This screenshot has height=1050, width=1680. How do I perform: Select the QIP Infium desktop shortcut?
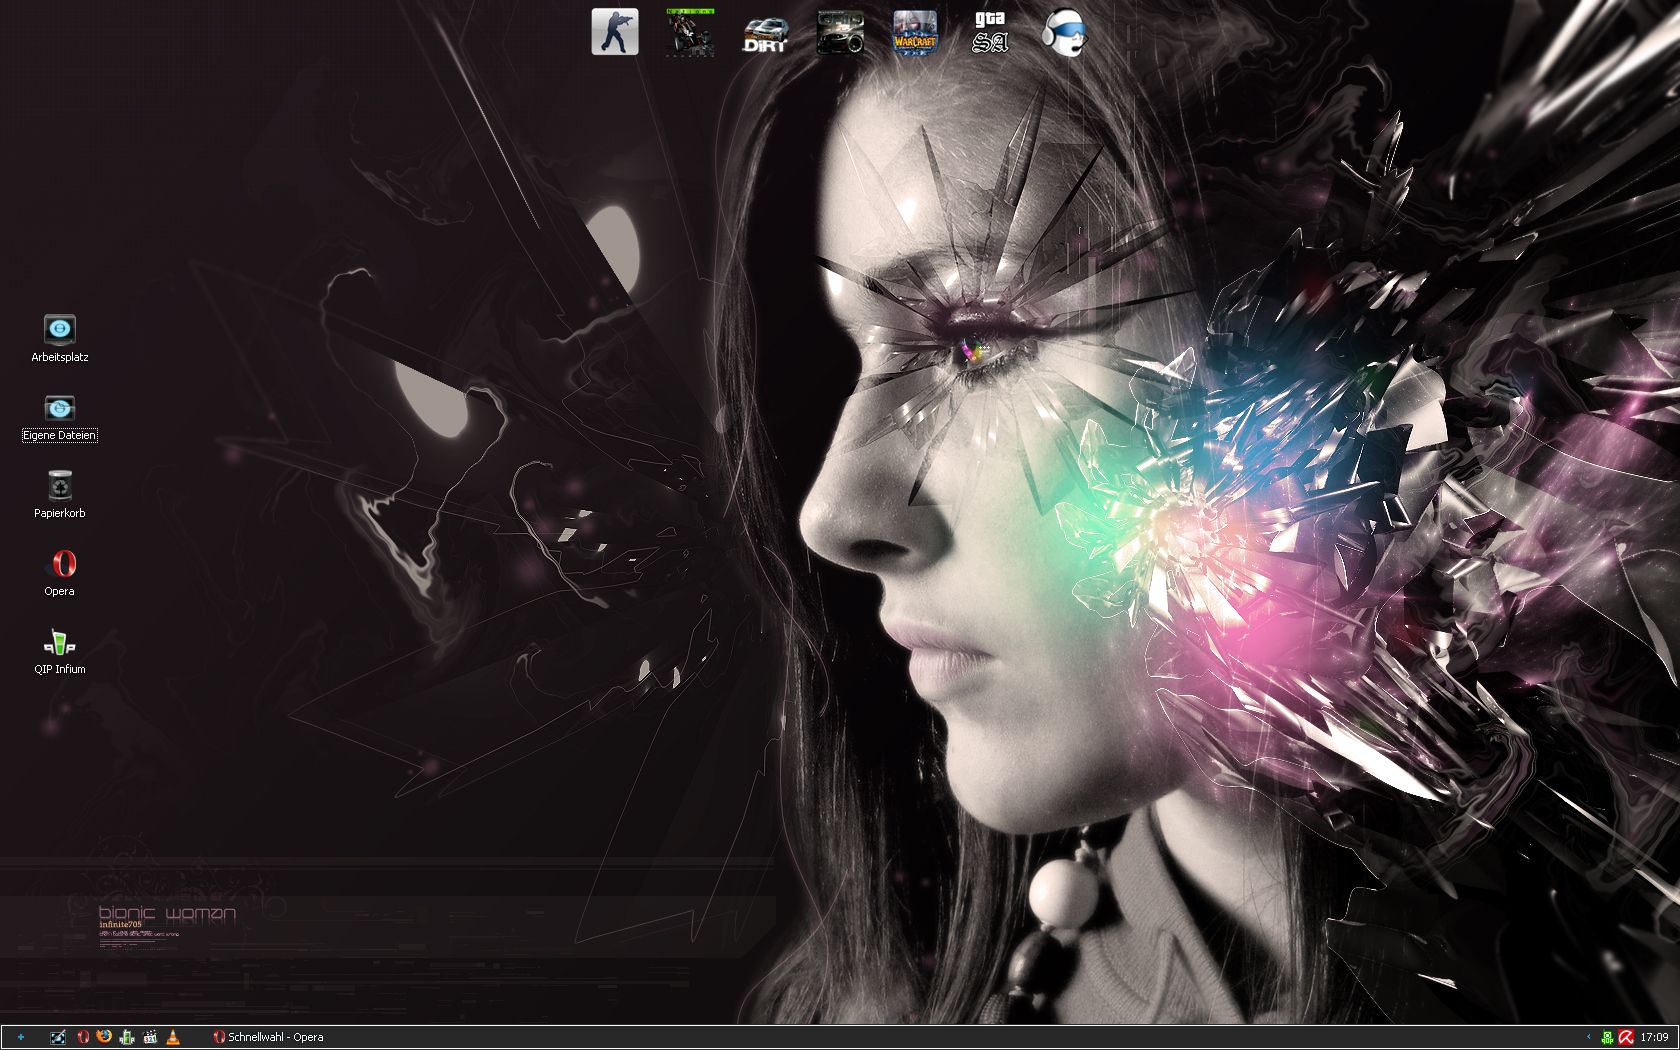[60, 641]
